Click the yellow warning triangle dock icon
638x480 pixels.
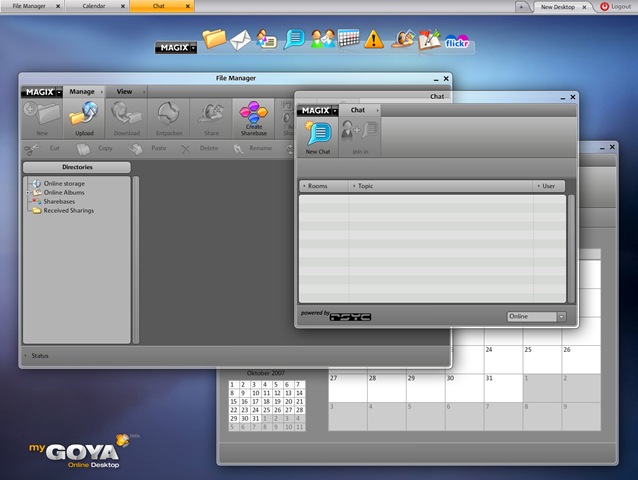(374, 40)
